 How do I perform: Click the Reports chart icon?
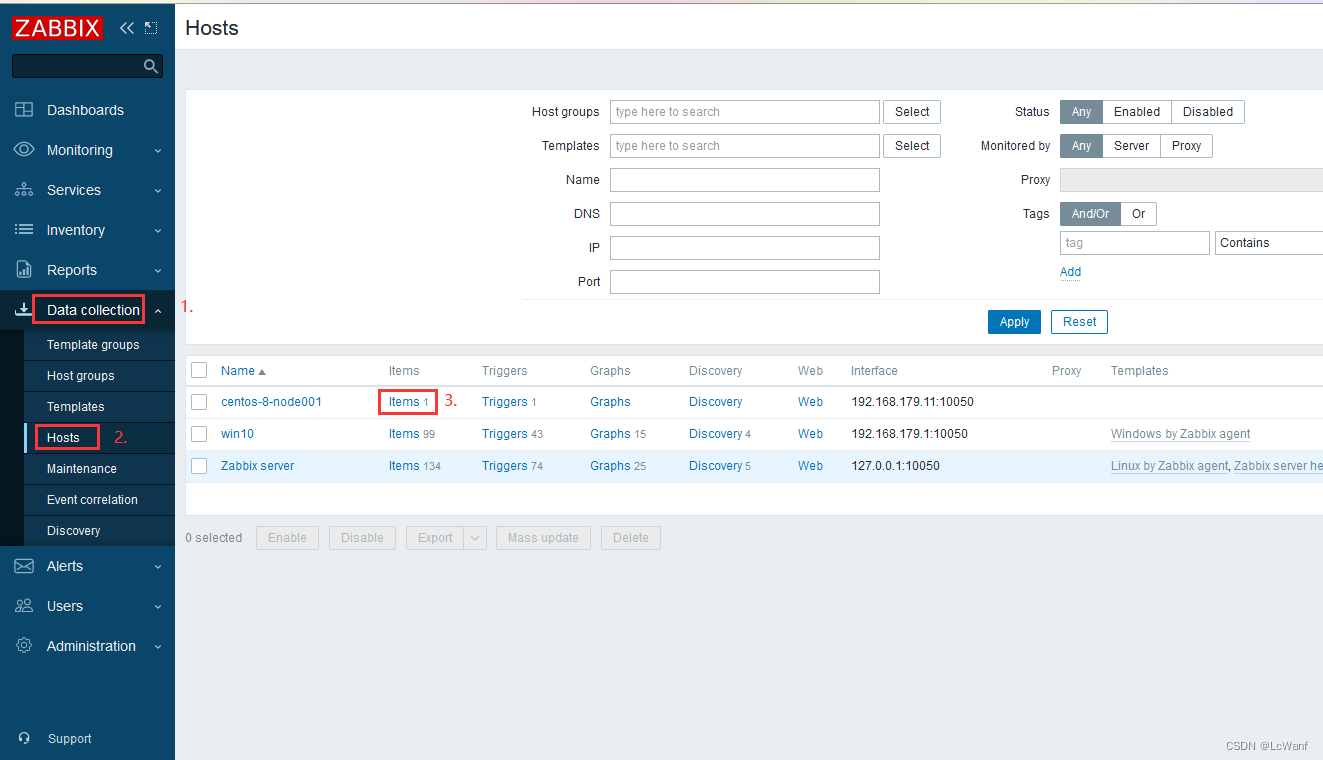(24, 270)
